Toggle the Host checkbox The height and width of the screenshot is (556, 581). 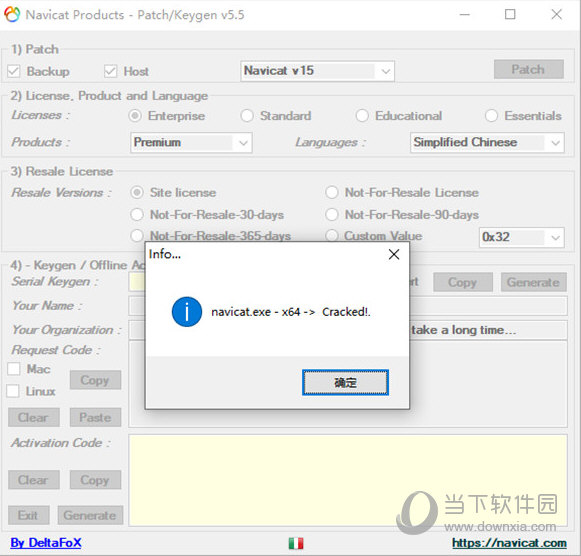pos(110,71)
